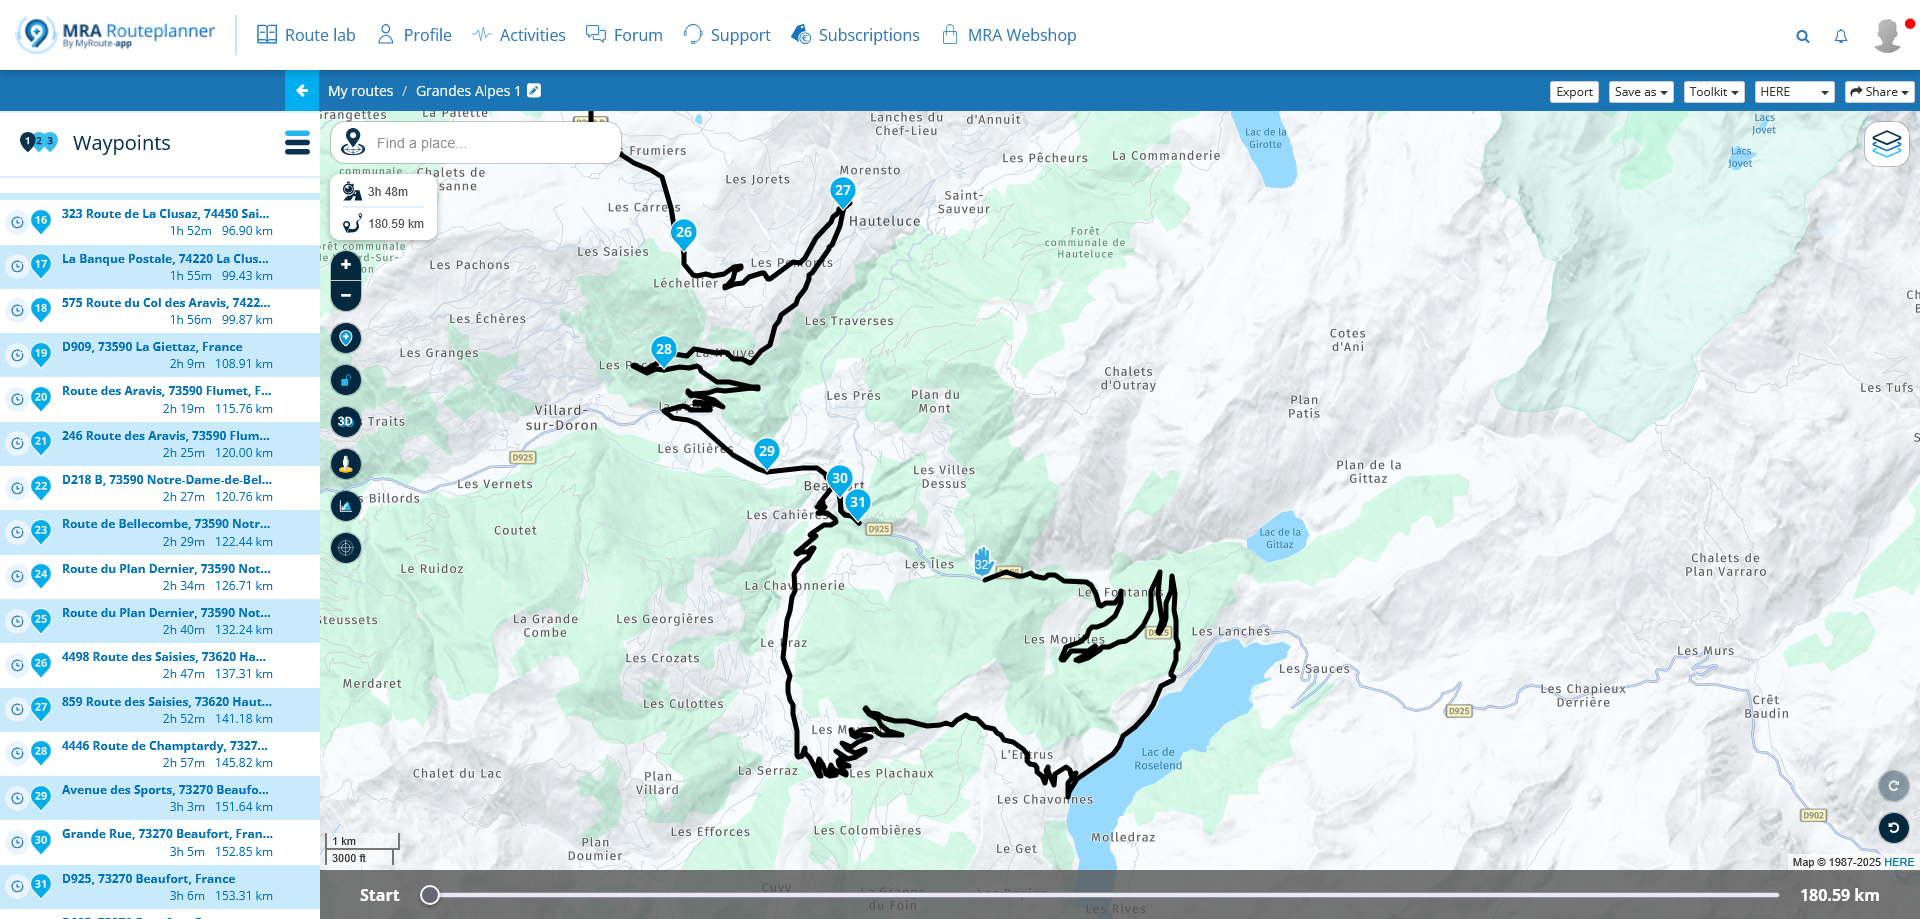Center map on current location

[346, 548]
